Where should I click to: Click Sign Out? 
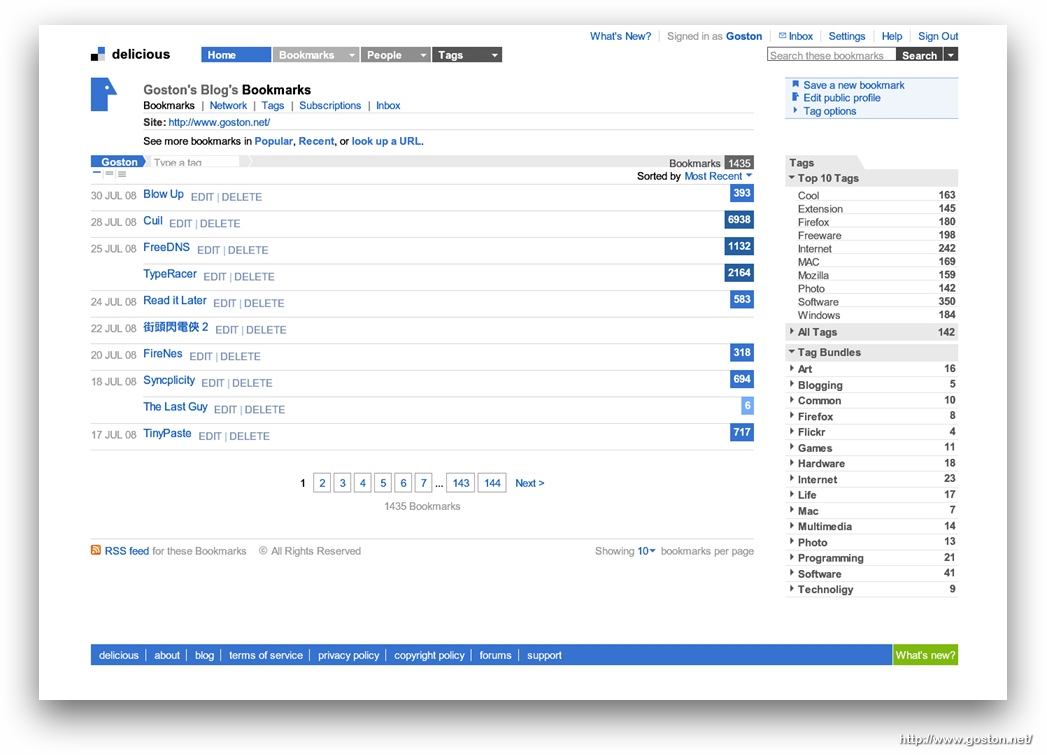click(x=938, y=36)
